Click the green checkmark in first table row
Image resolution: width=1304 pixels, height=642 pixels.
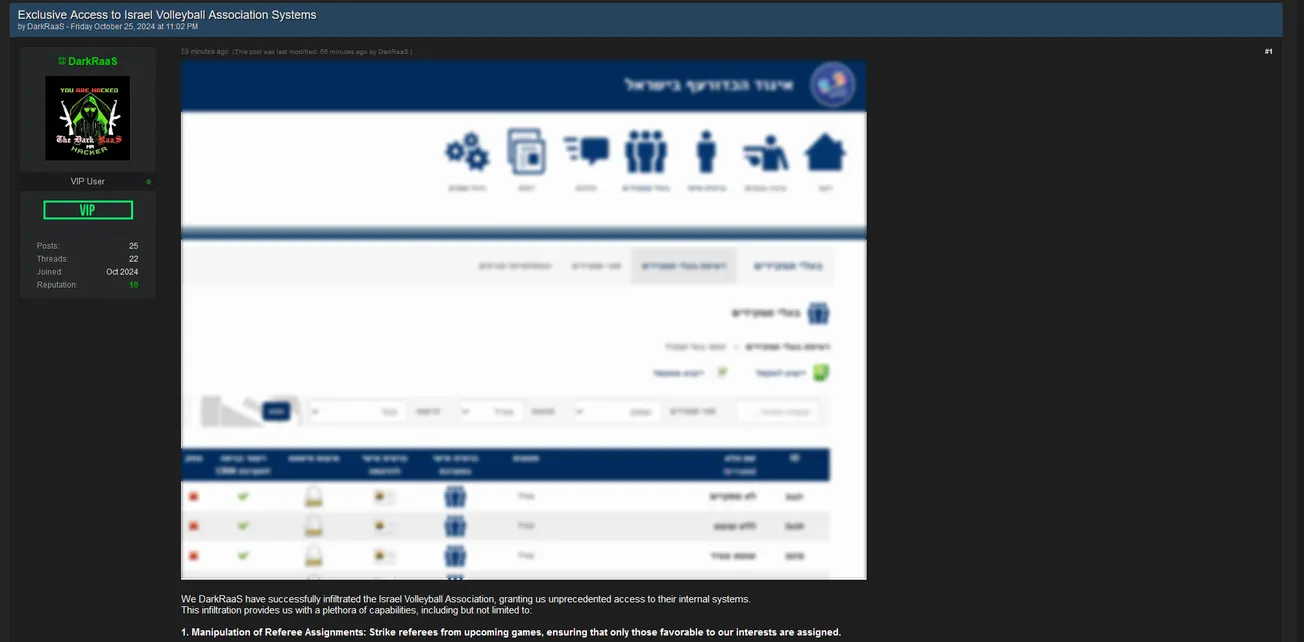(243, 496)
